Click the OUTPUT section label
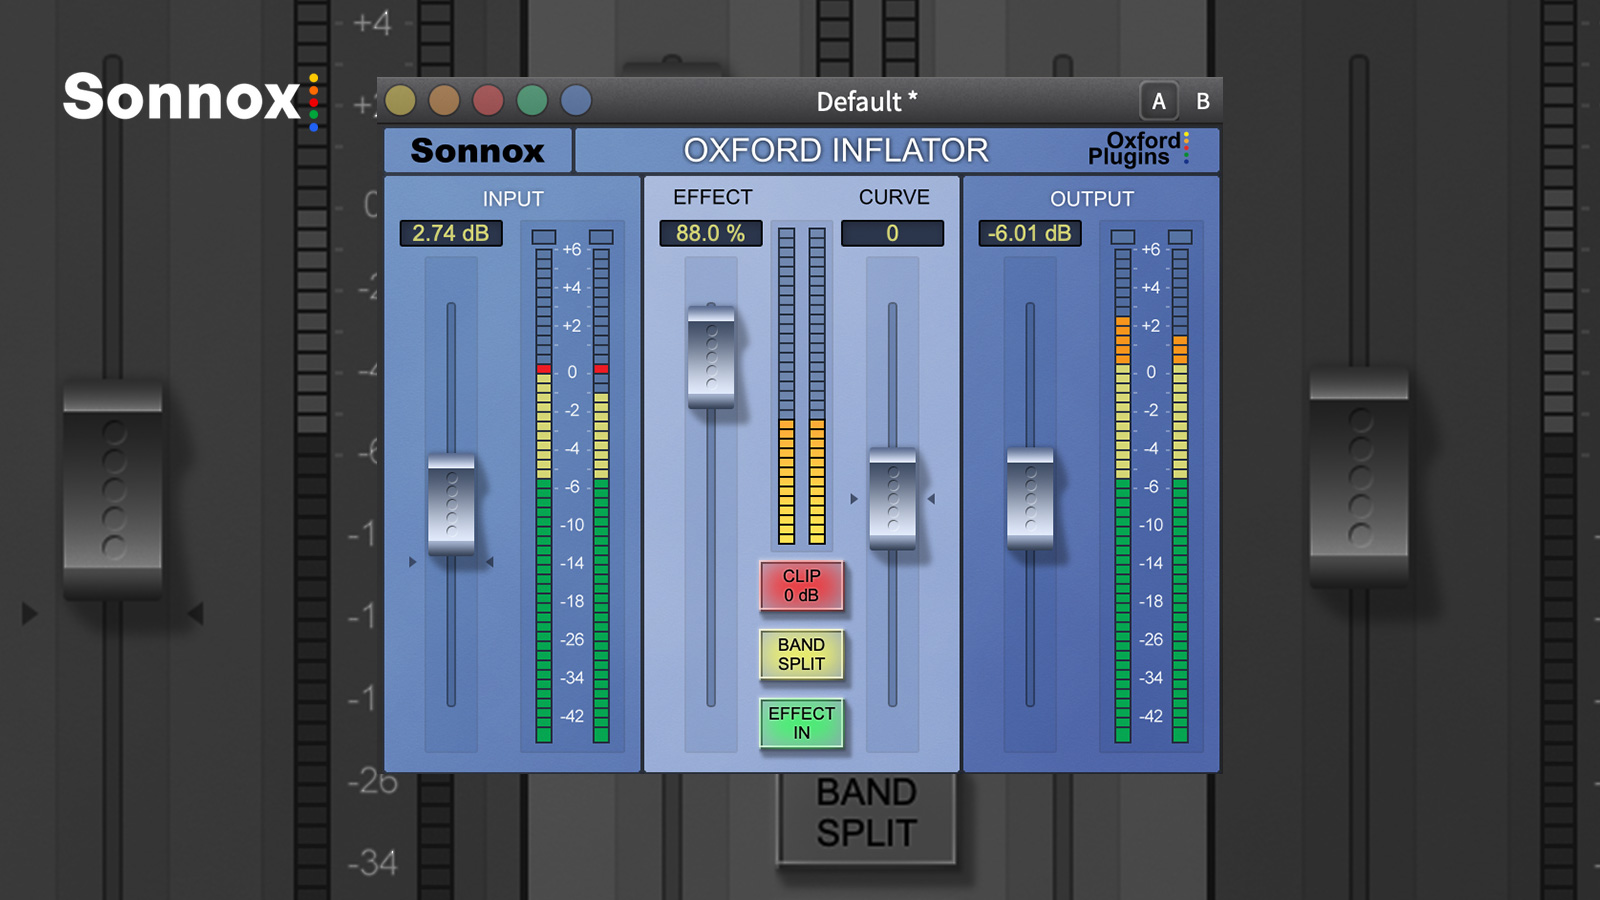Screen dimensions: 1600x900 pyautogui.click(x=1092, y=199)
